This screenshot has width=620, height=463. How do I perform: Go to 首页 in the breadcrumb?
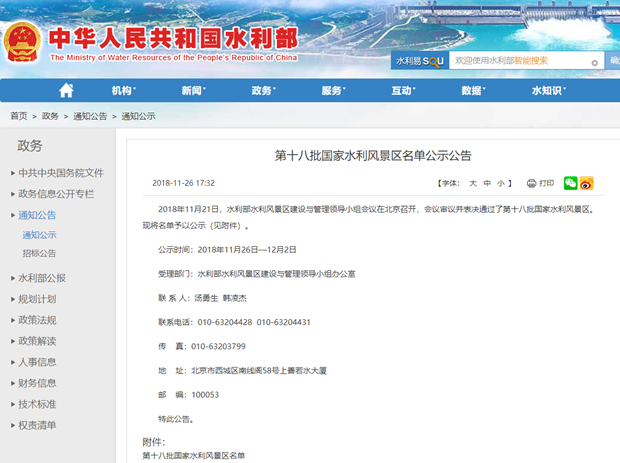click(19, 117)
